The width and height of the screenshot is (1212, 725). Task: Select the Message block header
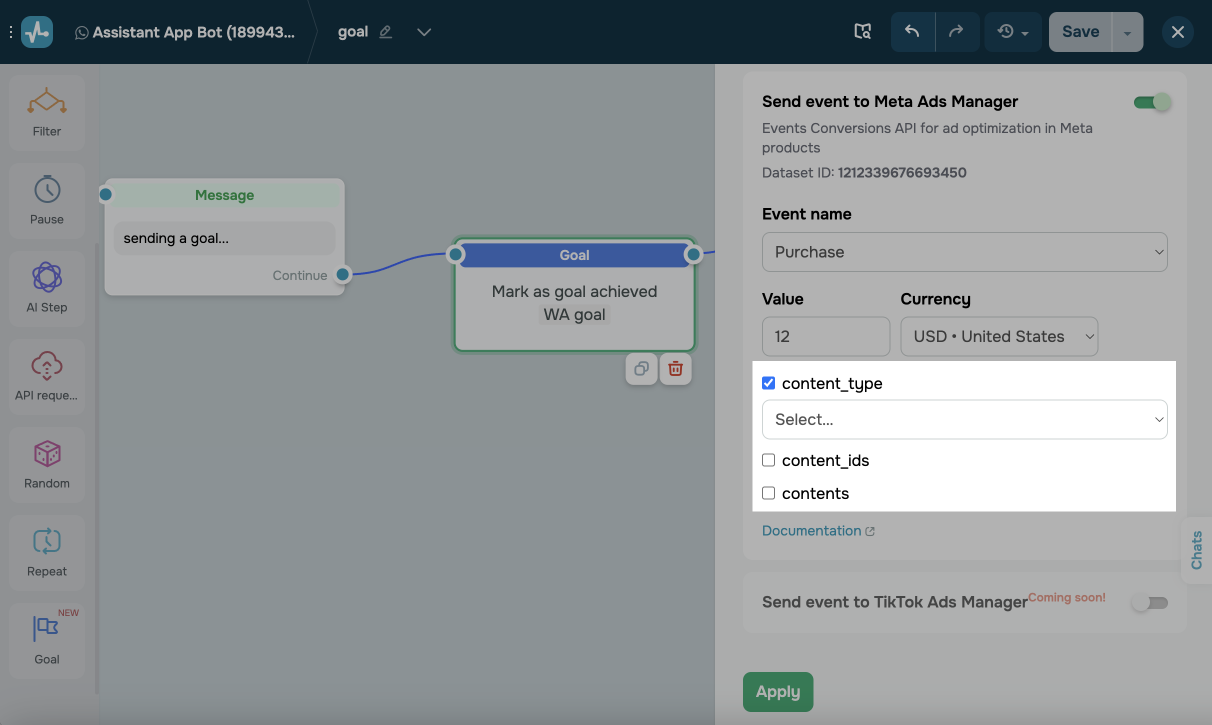point(225,195)
